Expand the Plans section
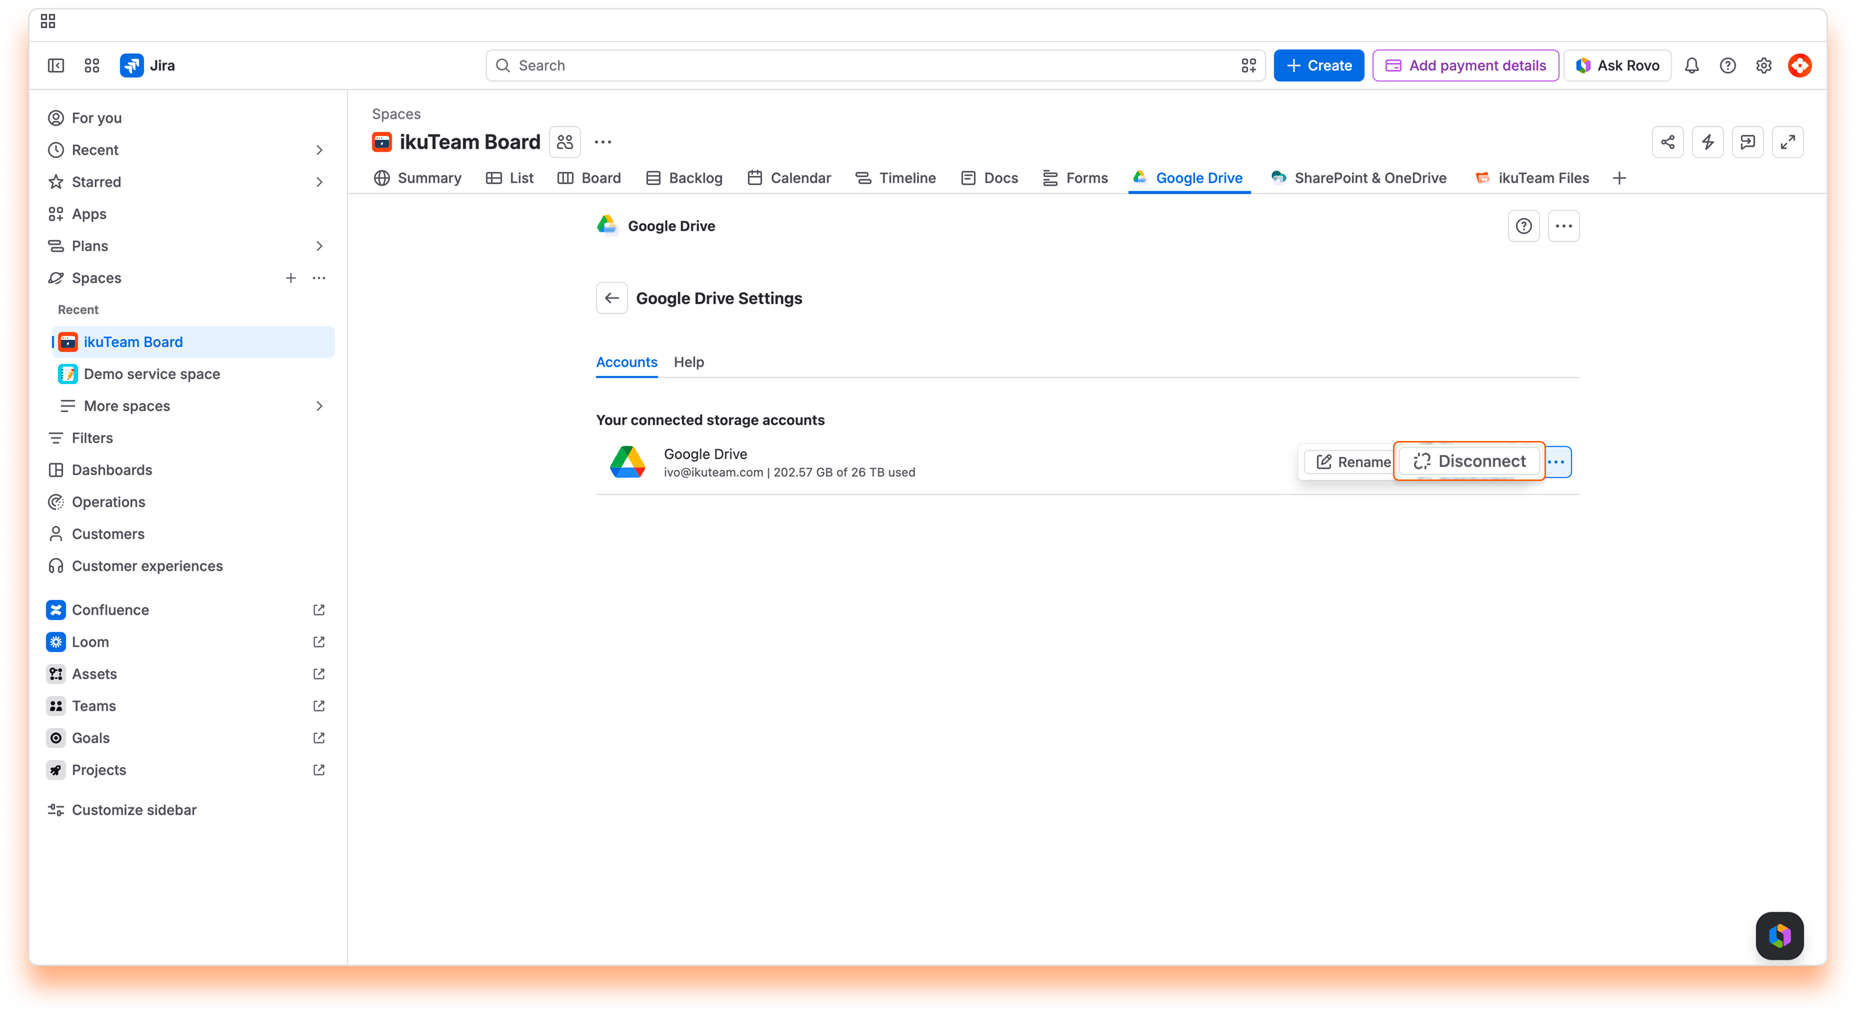The image size is (1856, 1014). (319, 246)
